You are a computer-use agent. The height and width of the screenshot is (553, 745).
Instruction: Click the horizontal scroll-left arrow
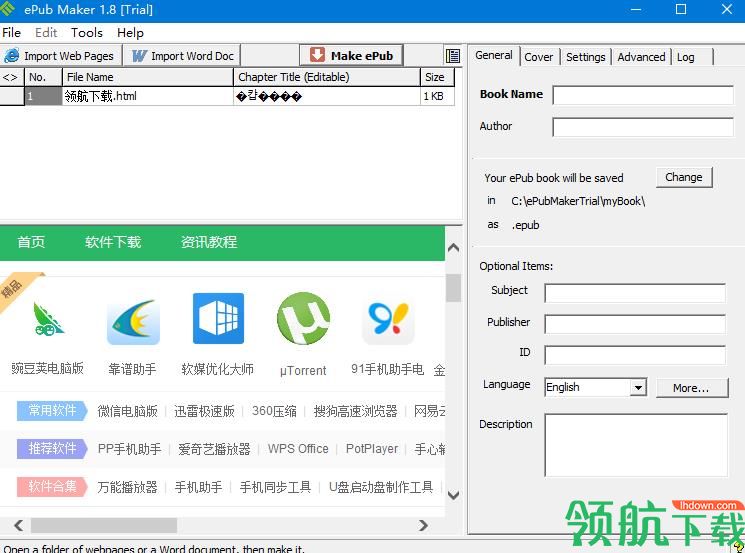(18, 525)
